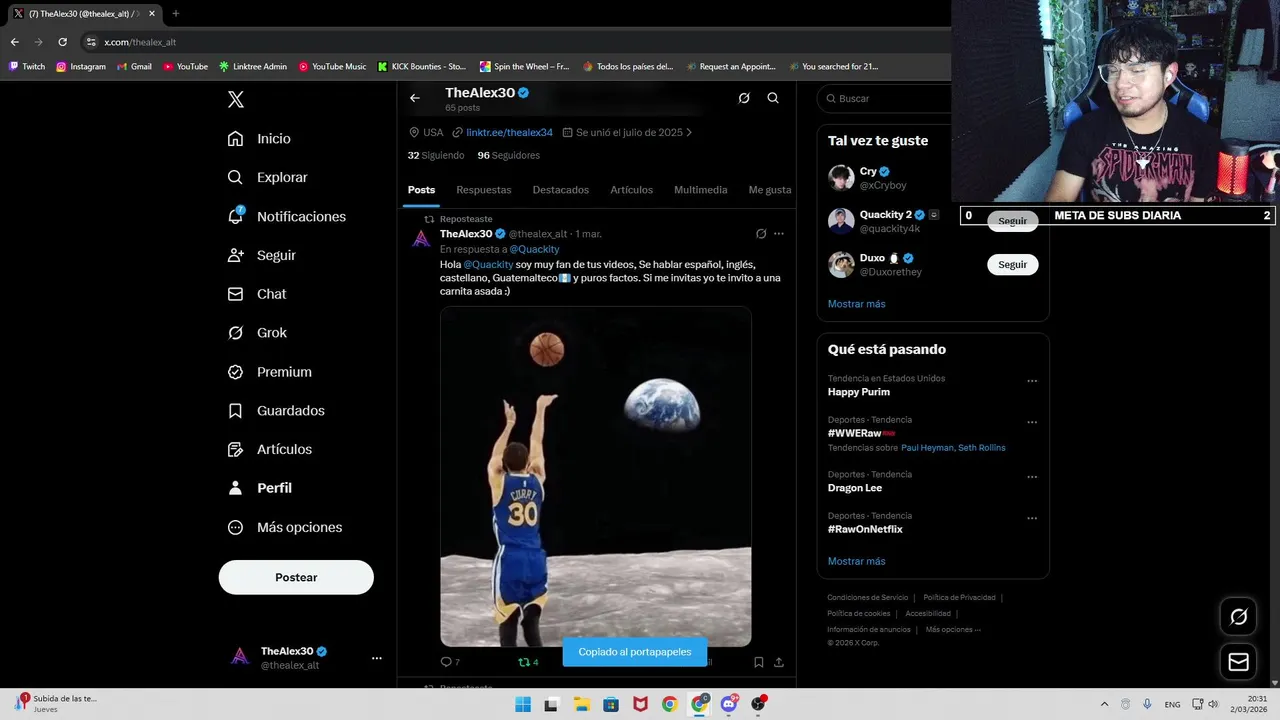Image resolution: width=1280 pixels, height=720 pixels.
Task: Open a new Chrome tab
Action: pos(176,14)
